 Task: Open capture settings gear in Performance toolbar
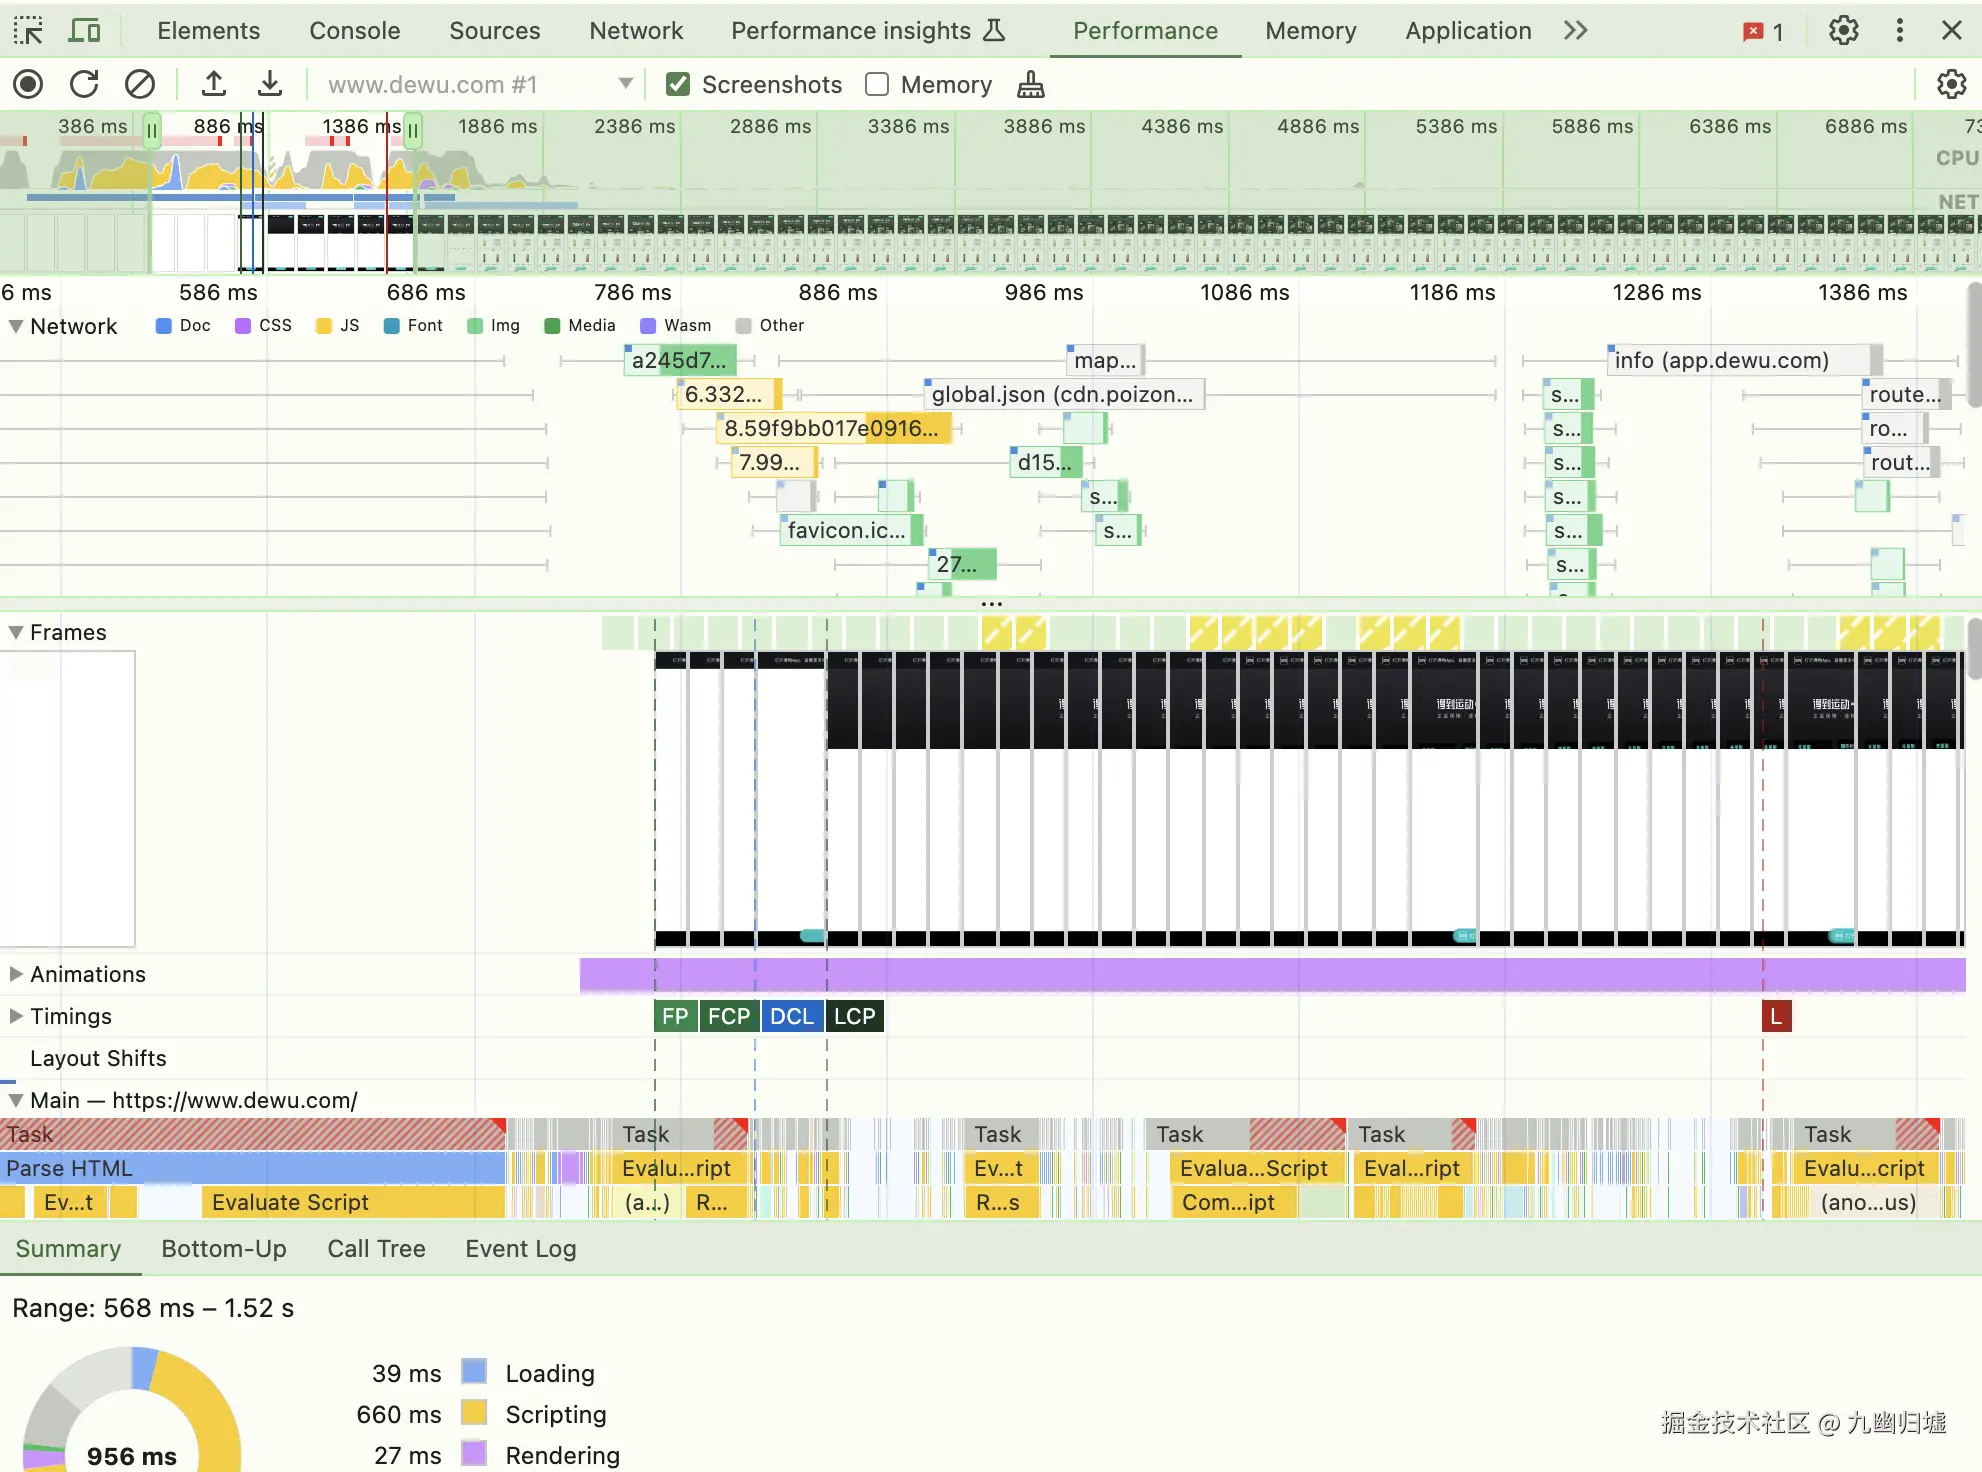coord(1951,85)
